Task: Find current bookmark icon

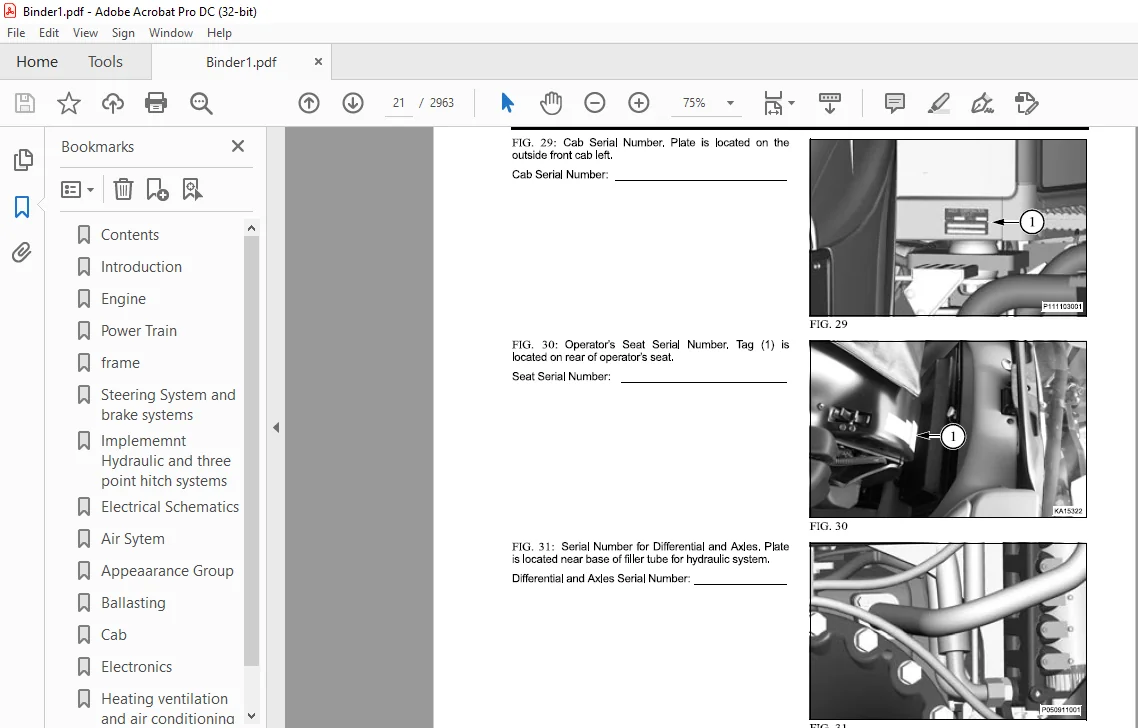Action: (x=192, y=189)
